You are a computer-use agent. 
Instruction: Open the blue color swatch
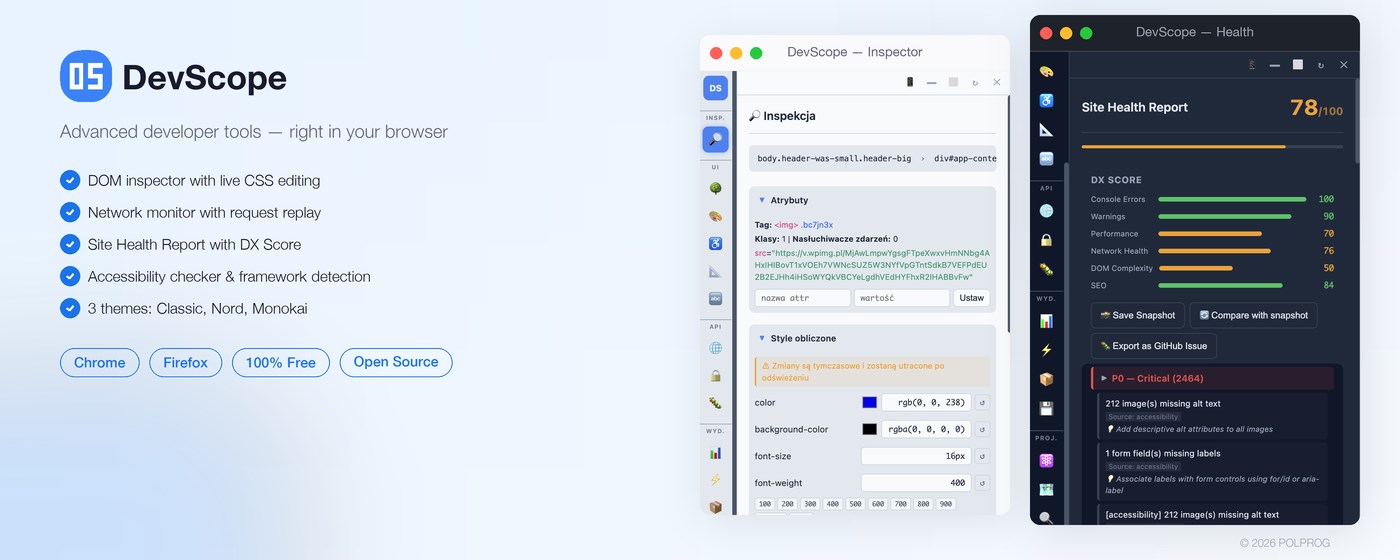click(x=870, y=402)
